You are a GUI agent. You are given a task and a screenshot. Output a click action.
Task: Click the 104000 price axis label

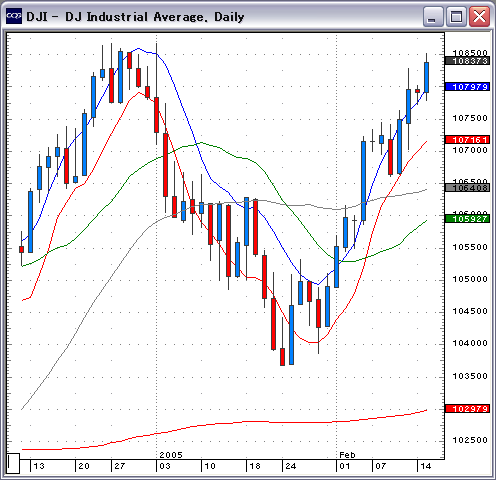pos(470,343)
